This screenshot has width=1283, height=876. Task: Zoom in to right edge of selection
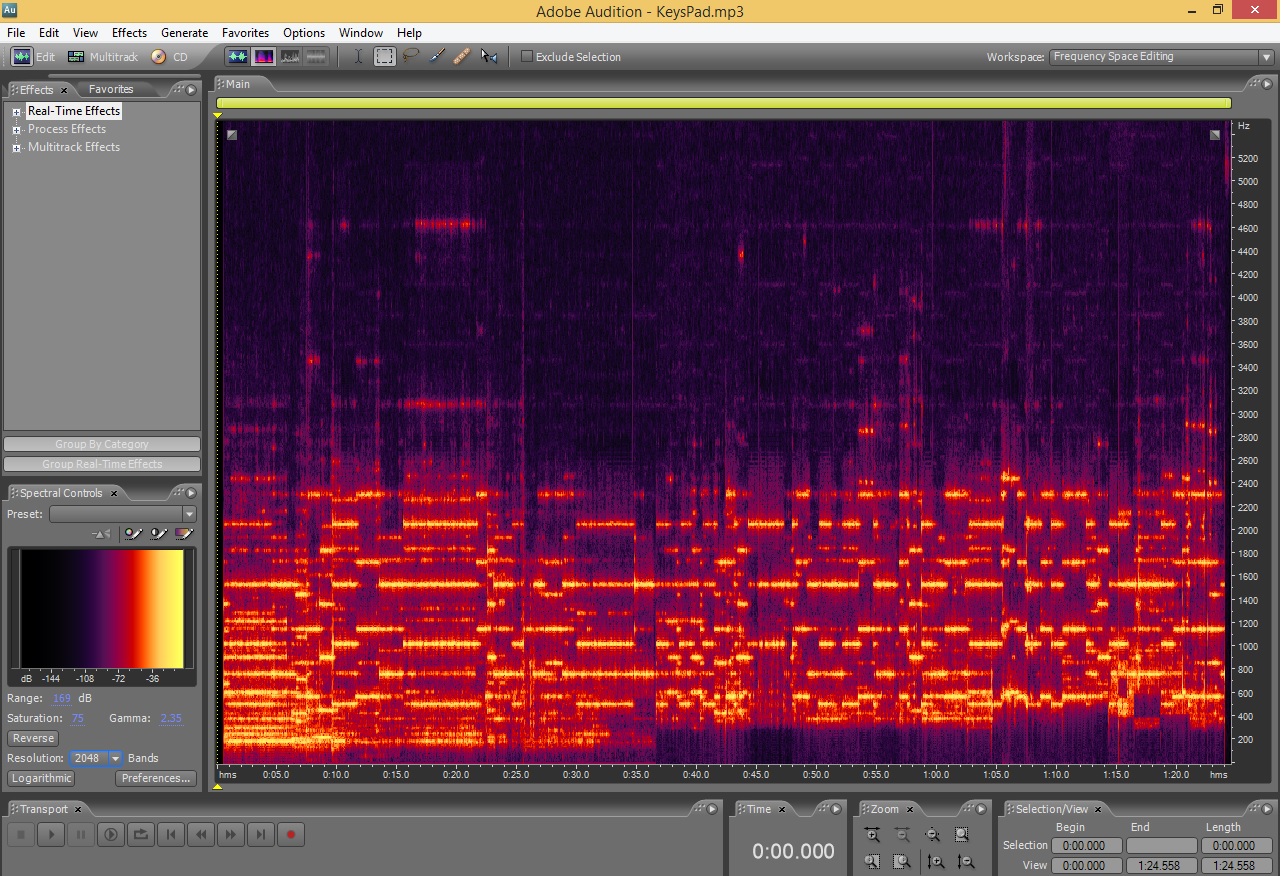903,862
